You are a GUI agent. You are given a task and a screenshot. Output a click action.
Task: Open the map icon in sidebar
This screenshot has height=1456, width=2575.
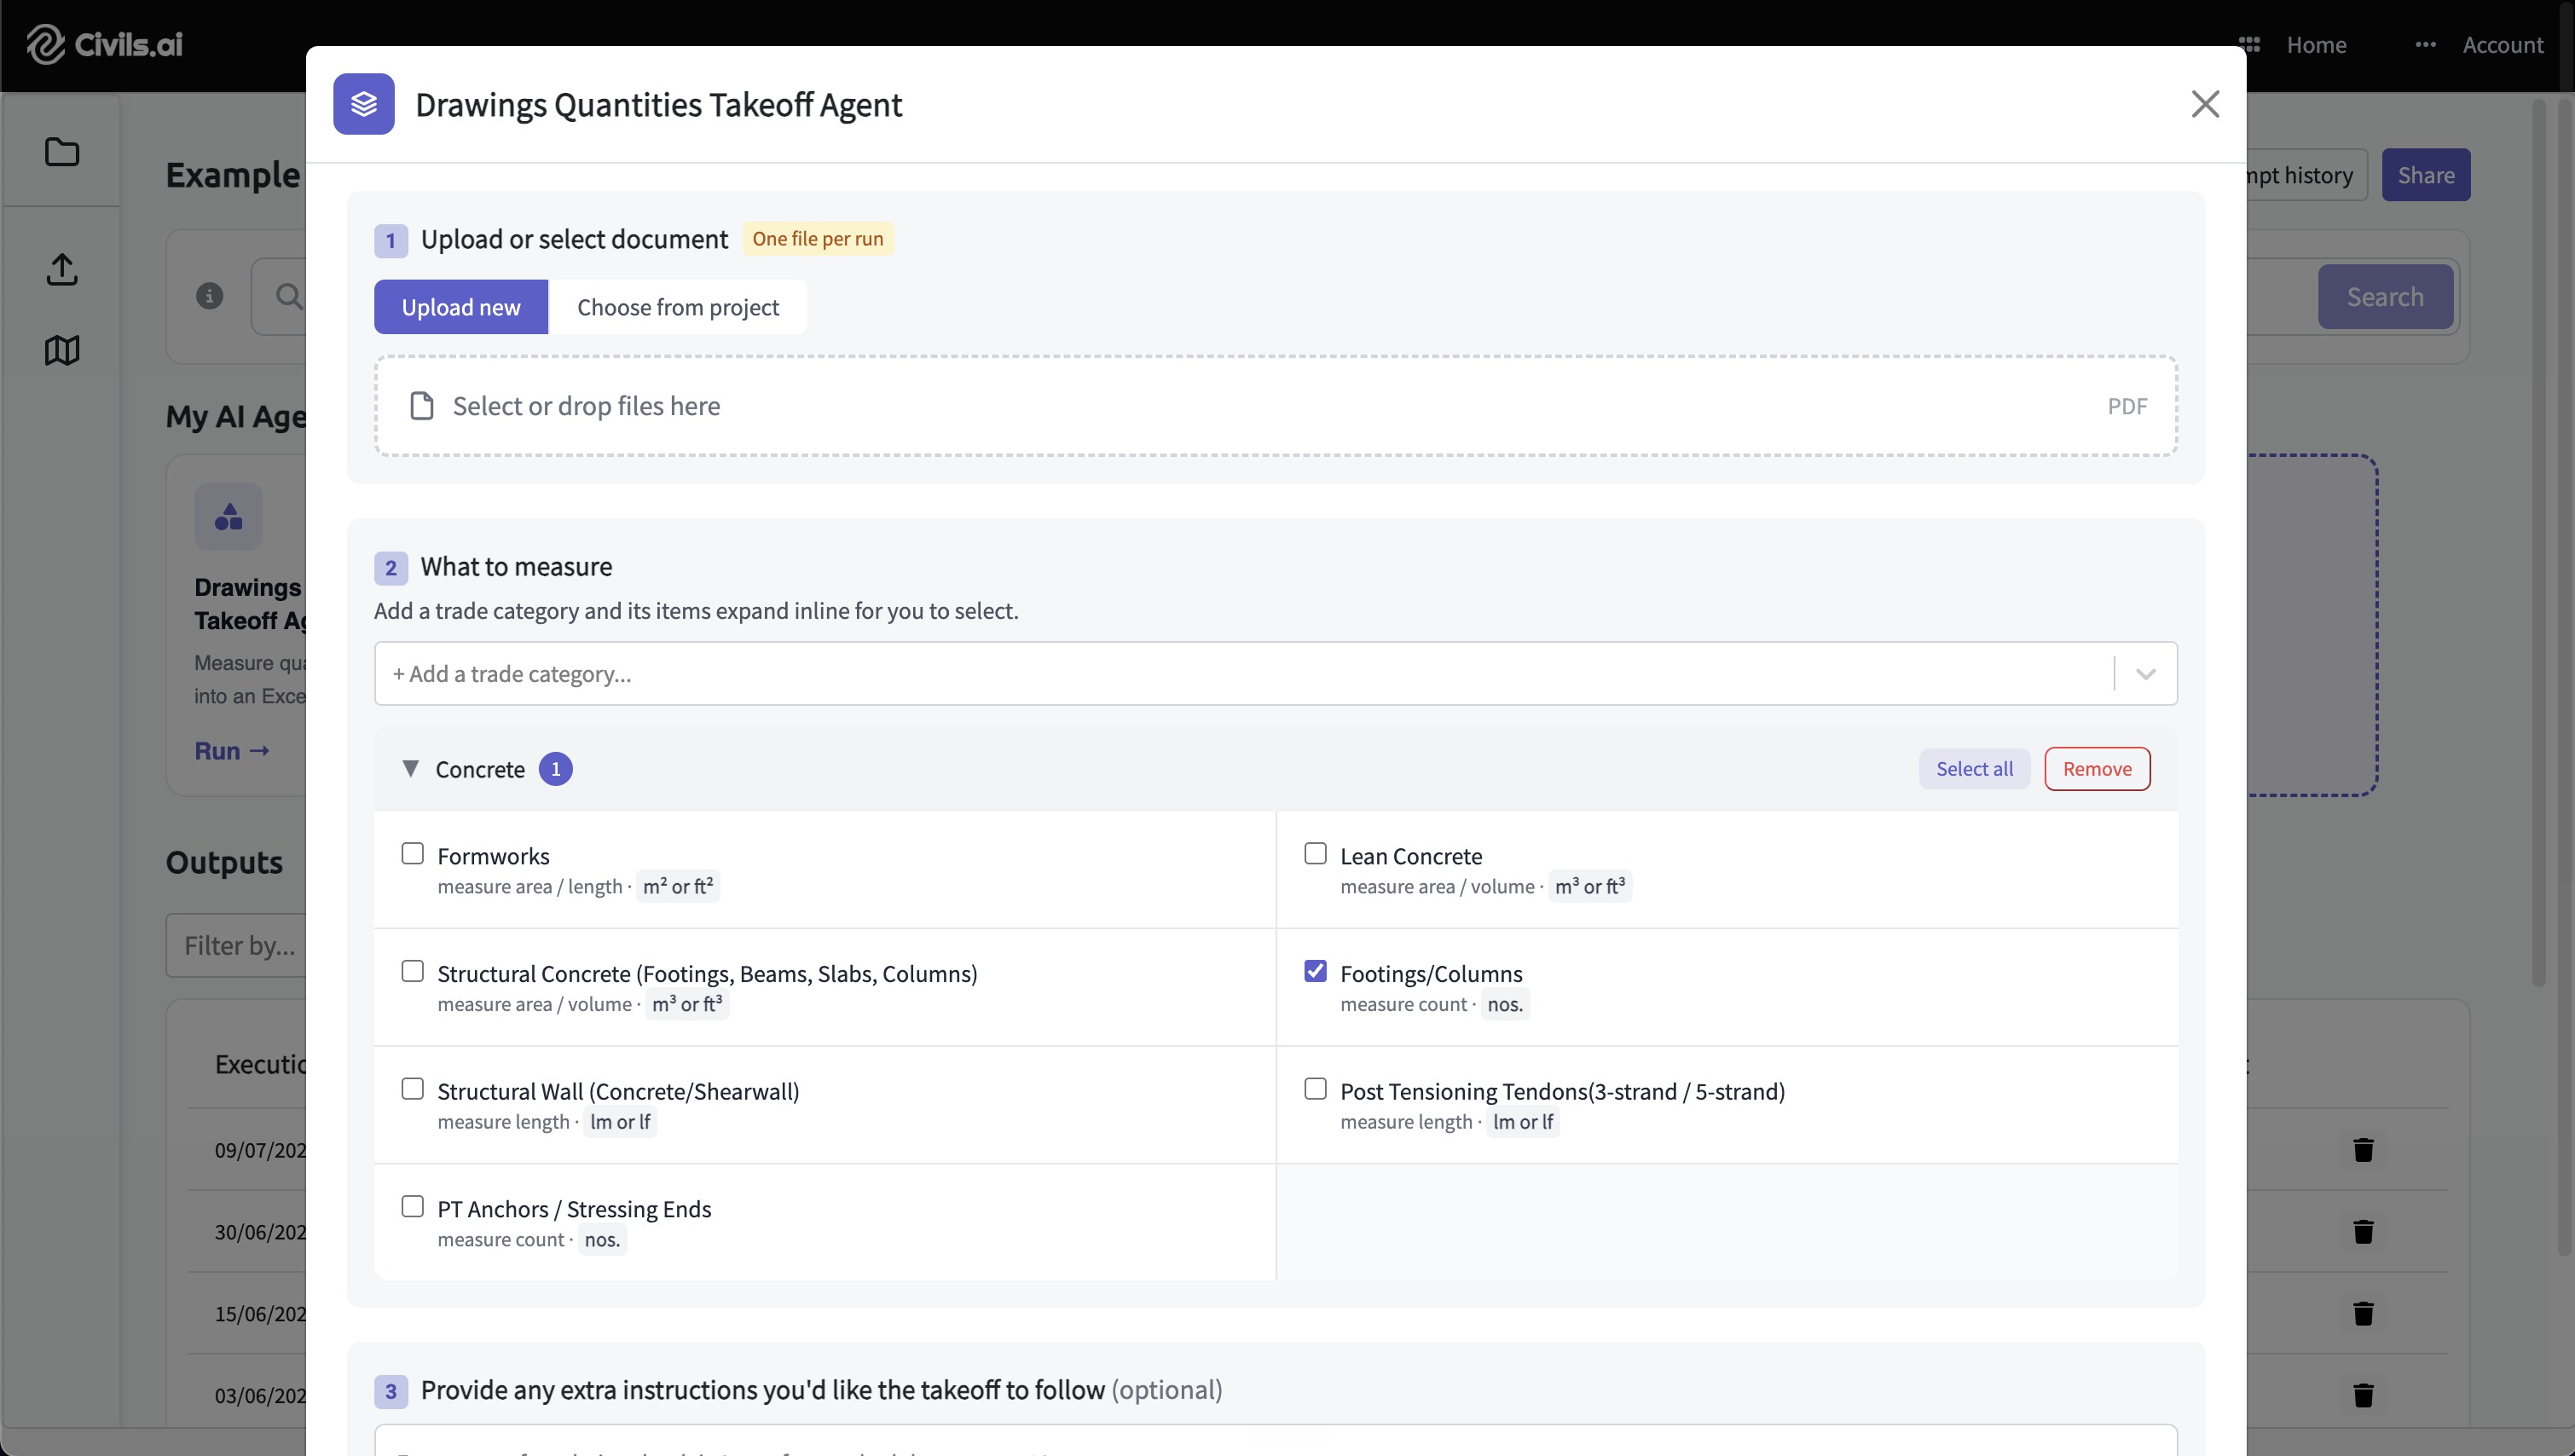(x=62, y=350)
